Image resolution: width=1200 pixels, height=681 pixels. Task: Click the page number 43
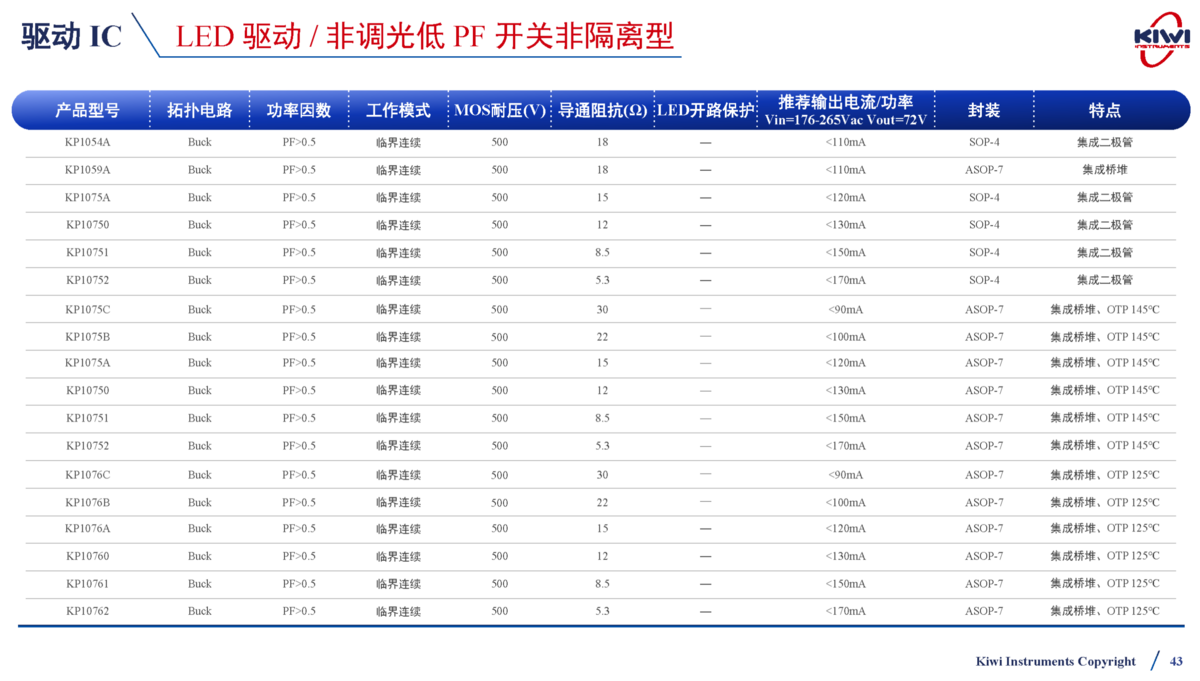(x=1176, y=661)
